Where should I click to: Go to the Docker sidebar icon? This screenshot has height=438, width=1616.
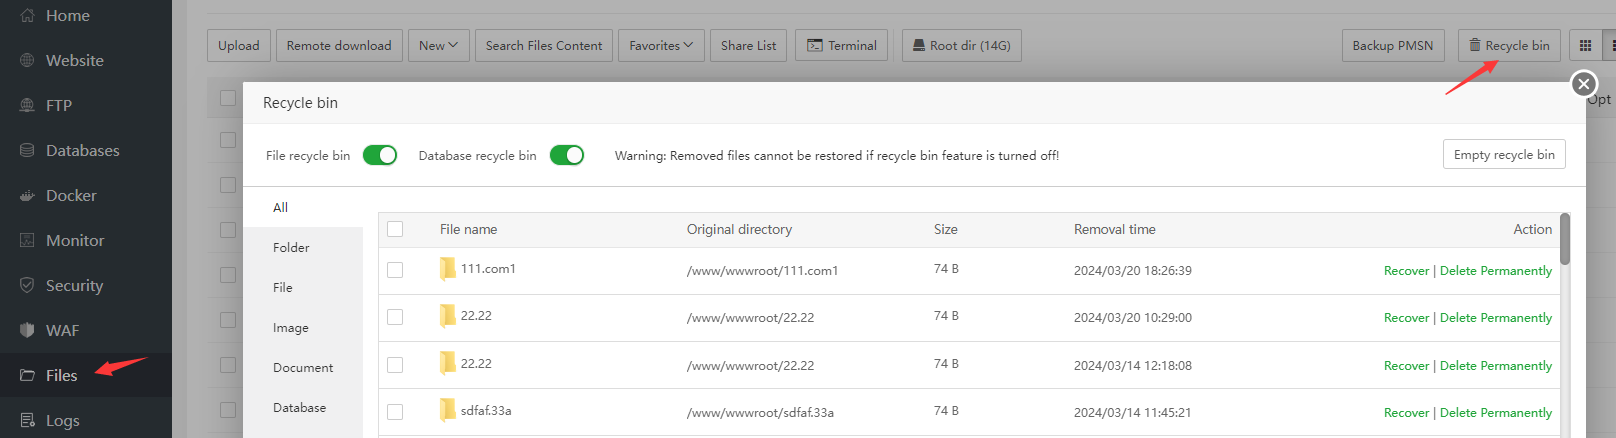(x=27, y=196)
